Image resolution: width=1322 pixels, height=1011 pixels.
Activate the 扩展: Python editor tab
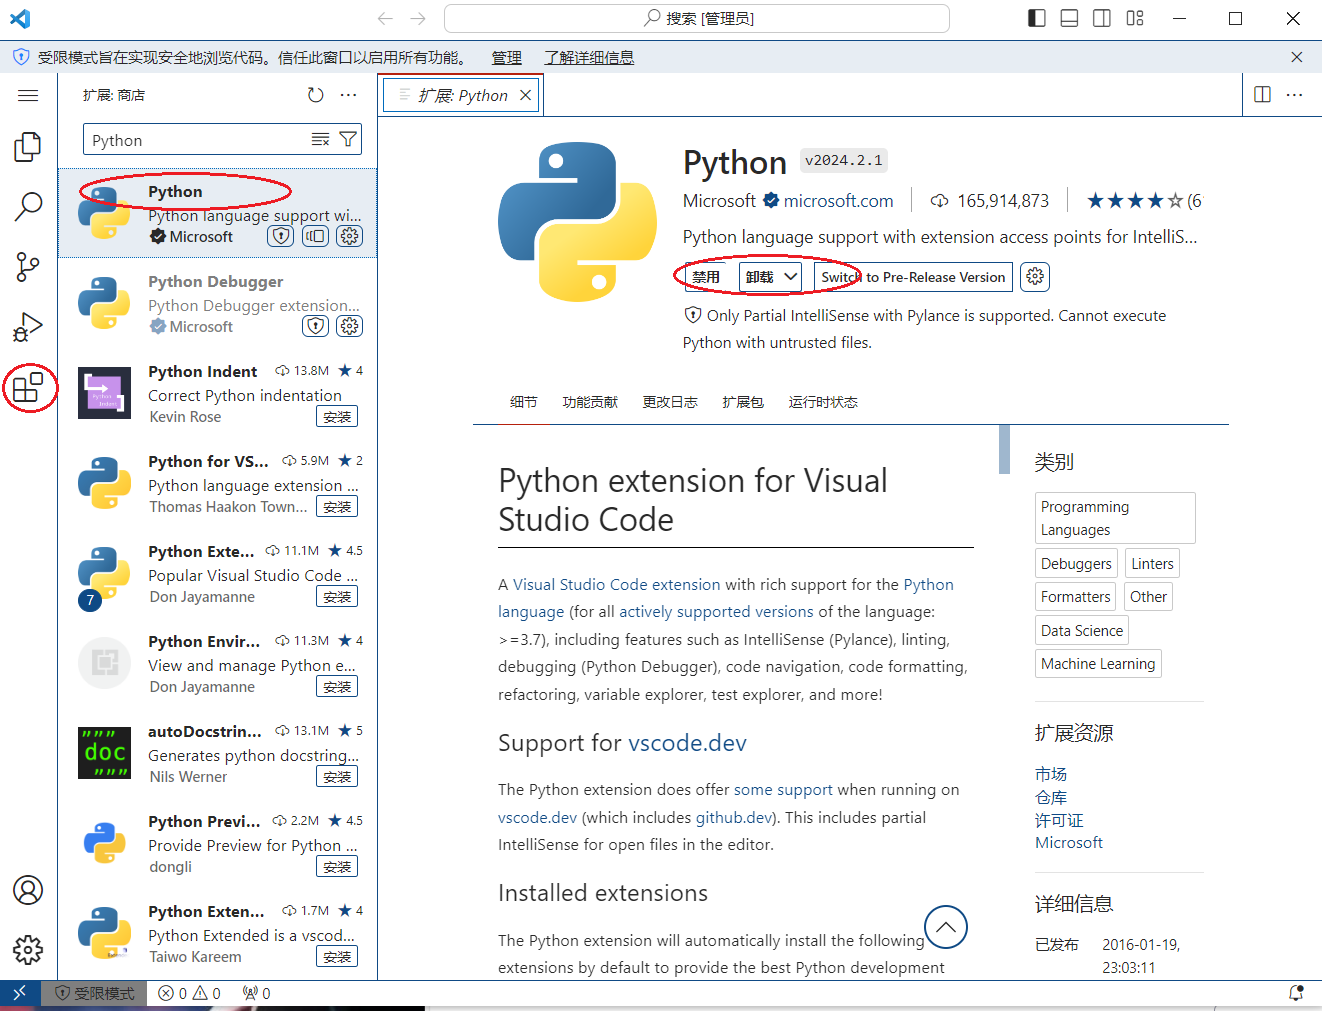(x=463, y=95)
